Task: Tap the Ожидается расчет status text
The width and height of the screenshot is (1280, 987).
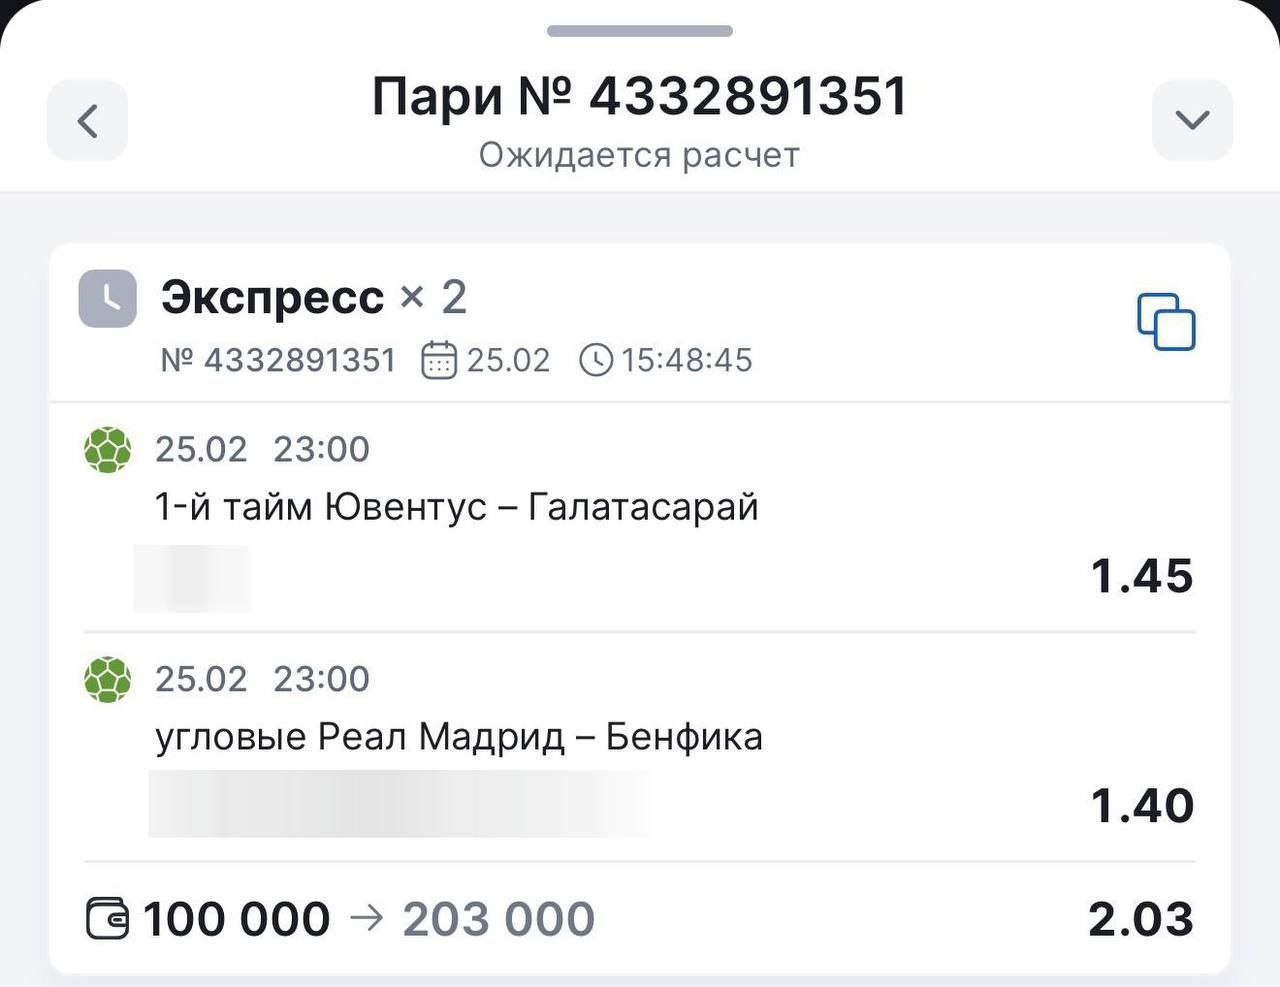Action: click(639, 156)
